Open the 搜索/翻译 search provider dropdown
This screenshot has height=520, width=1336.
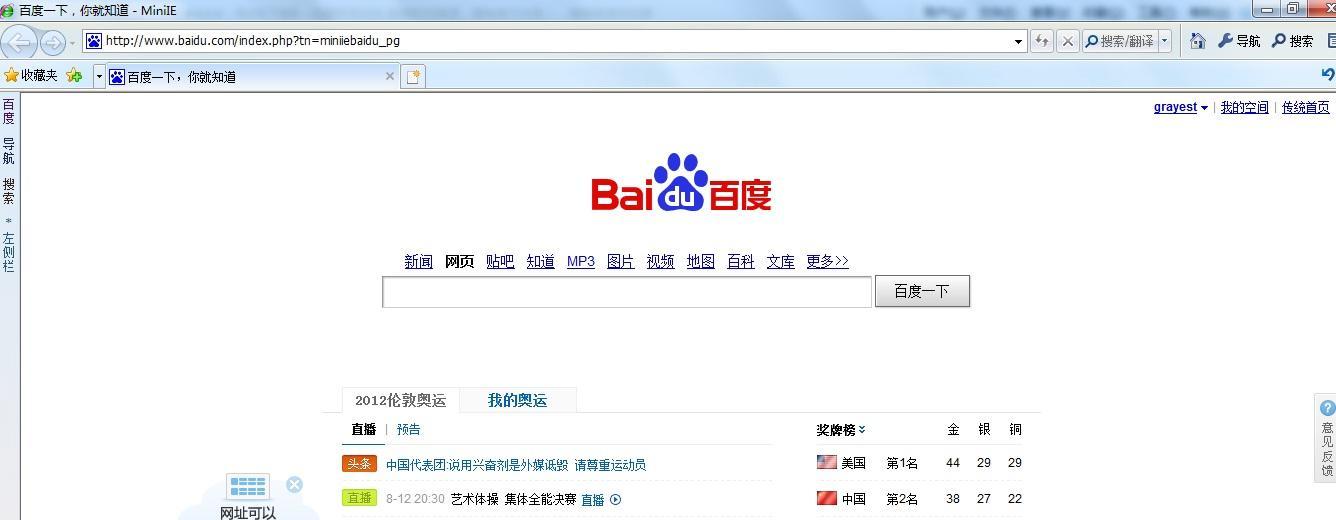(x=1165, y=41)
